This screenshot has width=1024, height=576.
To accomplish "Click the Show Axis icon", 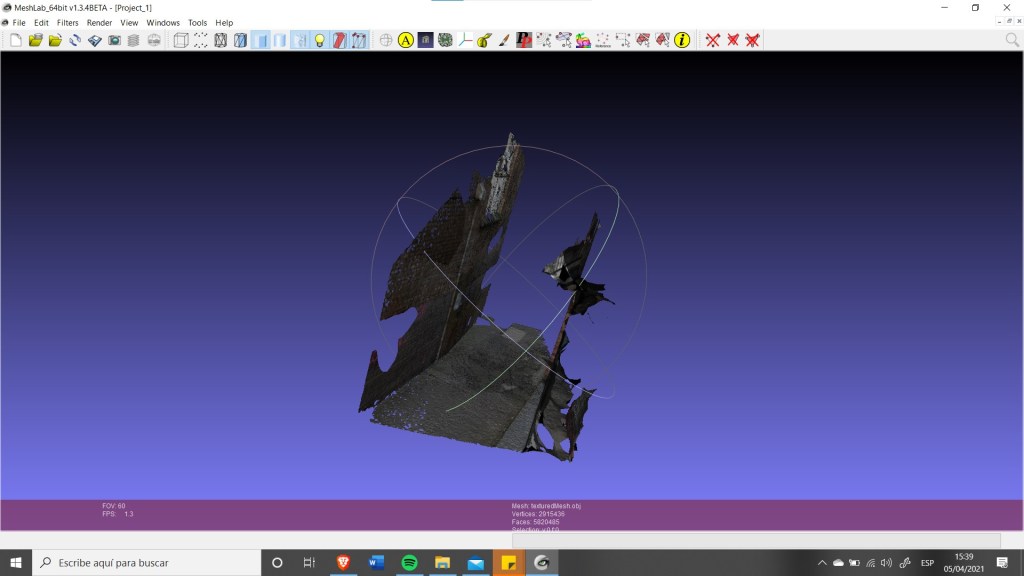I will tap(465, 40).
